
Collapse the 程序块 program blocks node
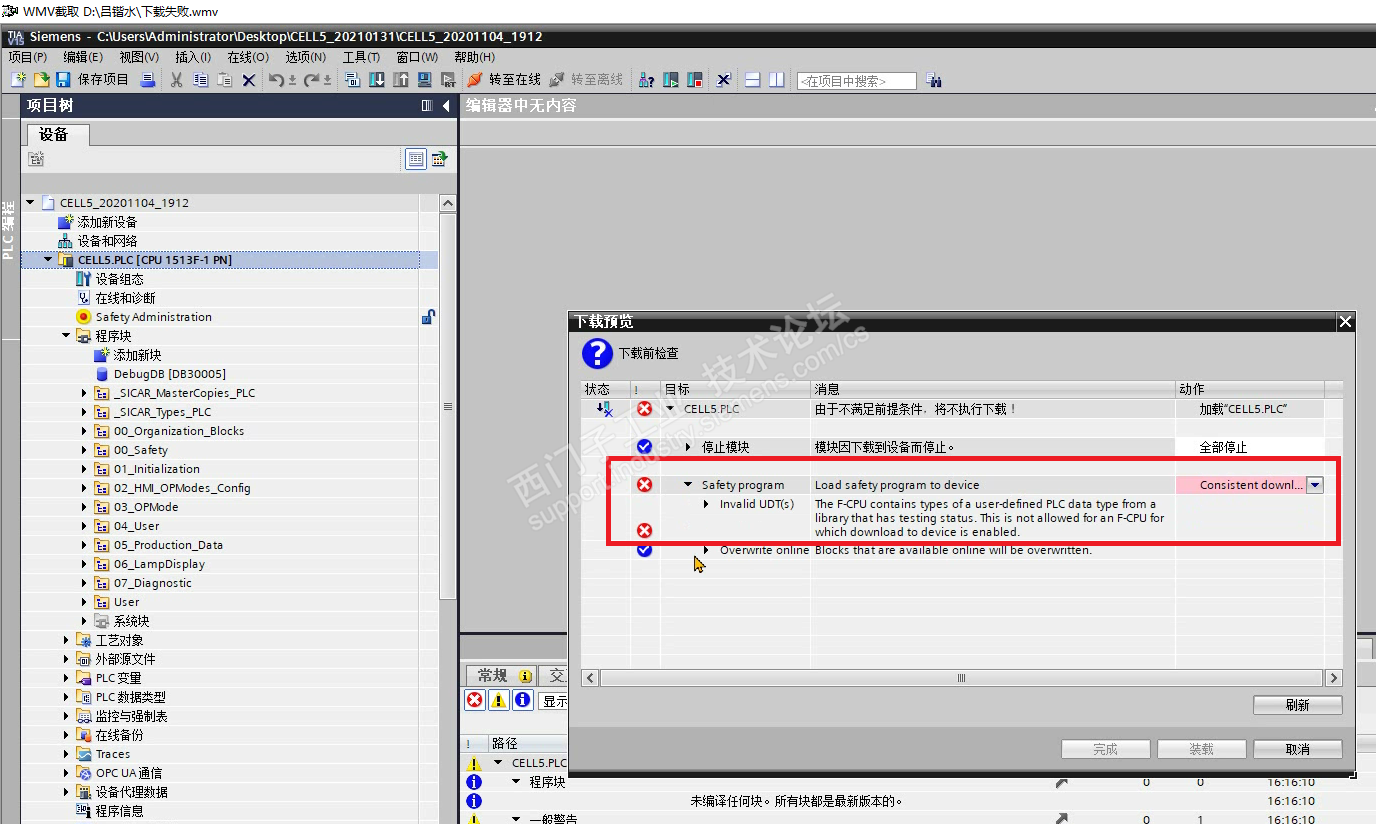tap(66, 336)
